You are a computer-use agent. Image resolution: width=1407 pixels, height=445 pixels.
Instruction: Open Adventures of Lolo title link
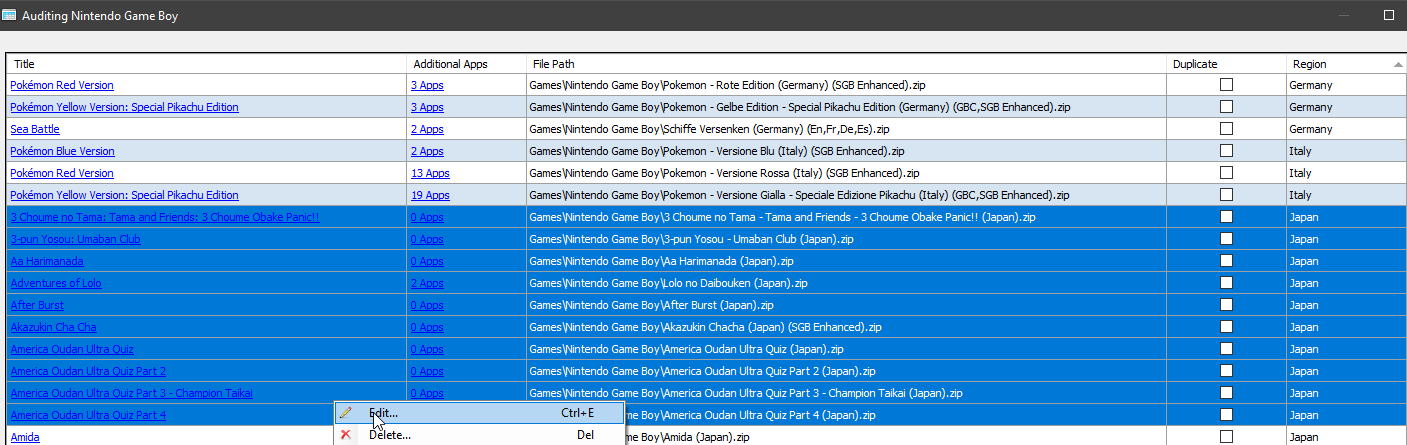56,283
